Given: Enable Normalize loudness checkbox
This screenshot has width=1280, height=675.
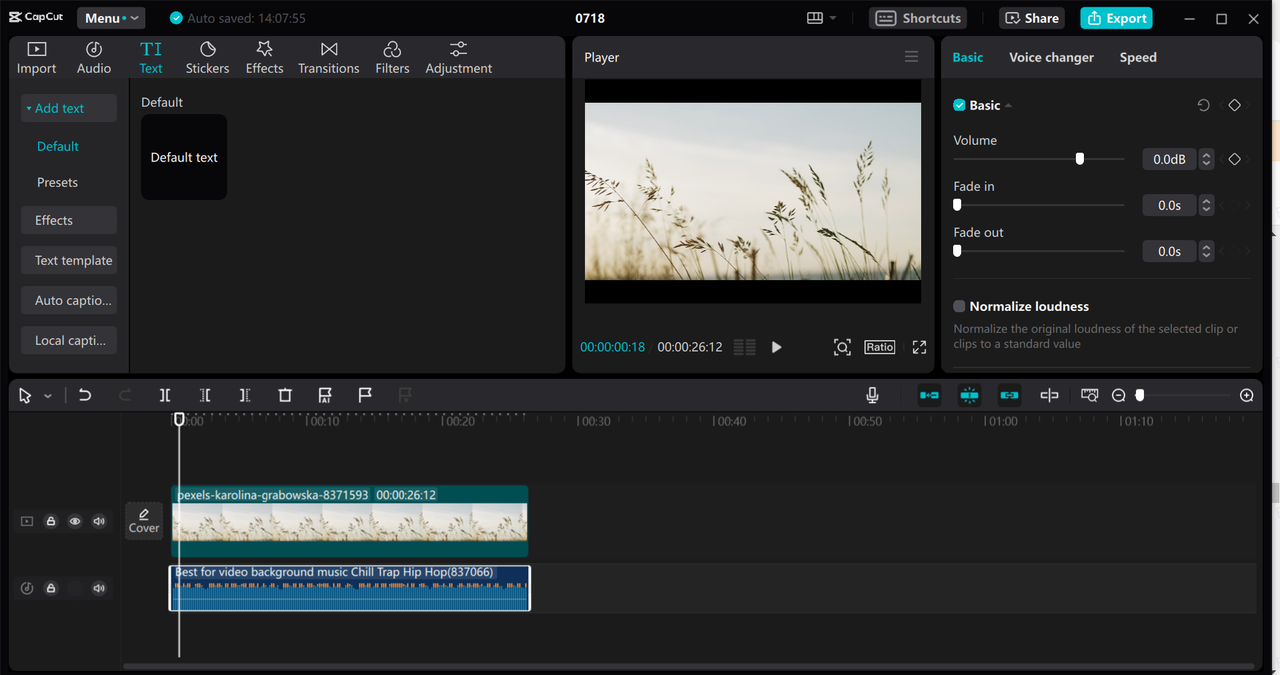Looking at the screenshot, I should [x=959, y=306].
